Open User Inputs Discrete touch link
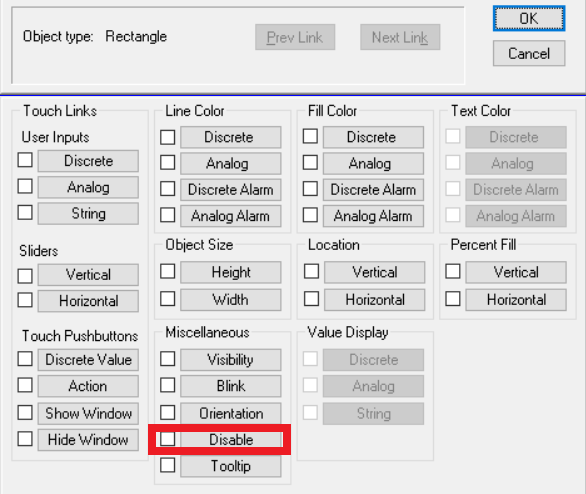Image resolution: width=586 pixels, height=494 pixels. (x=88, y=161)
